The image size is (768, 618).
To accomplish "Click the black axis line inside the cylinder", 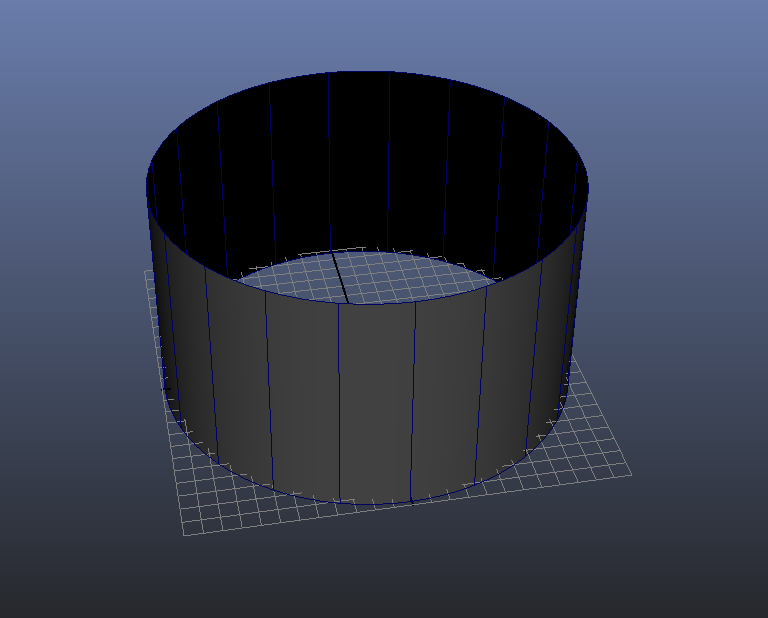I will [340, 277].
